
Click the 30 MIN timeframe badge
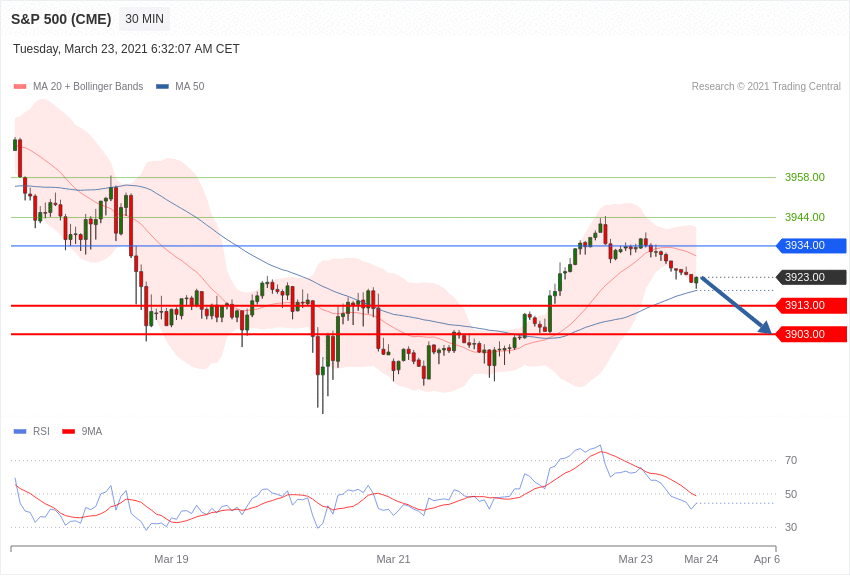pos(144,19)
